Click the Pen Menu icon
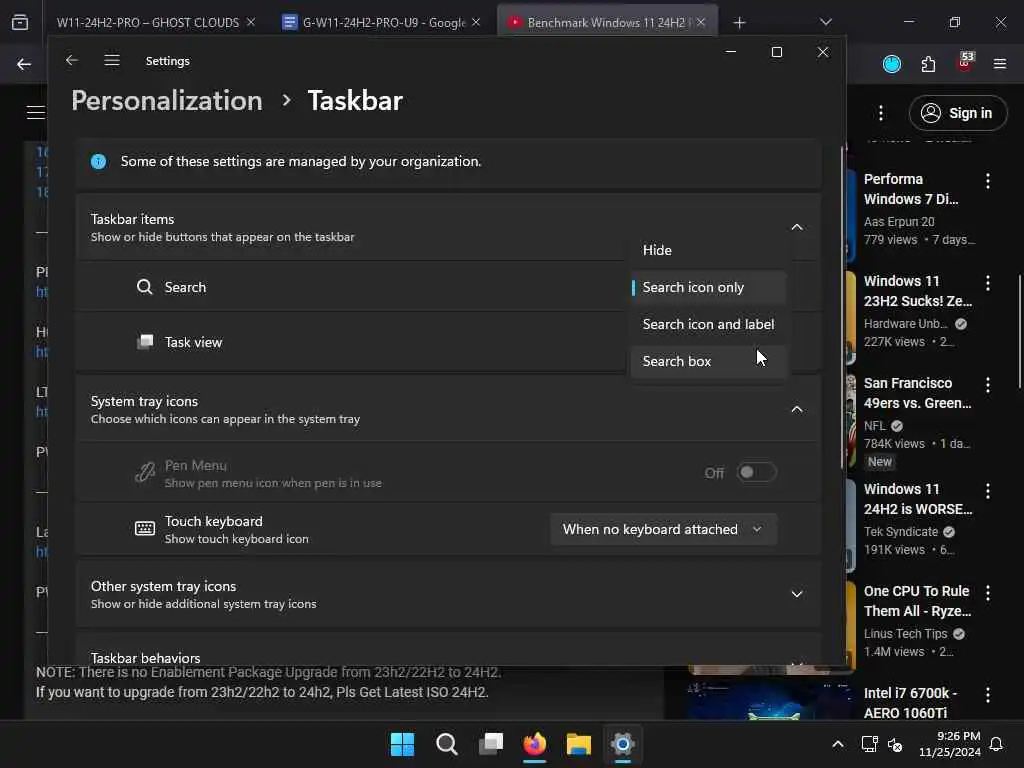Screen dimensions: 1024x768 145,472
